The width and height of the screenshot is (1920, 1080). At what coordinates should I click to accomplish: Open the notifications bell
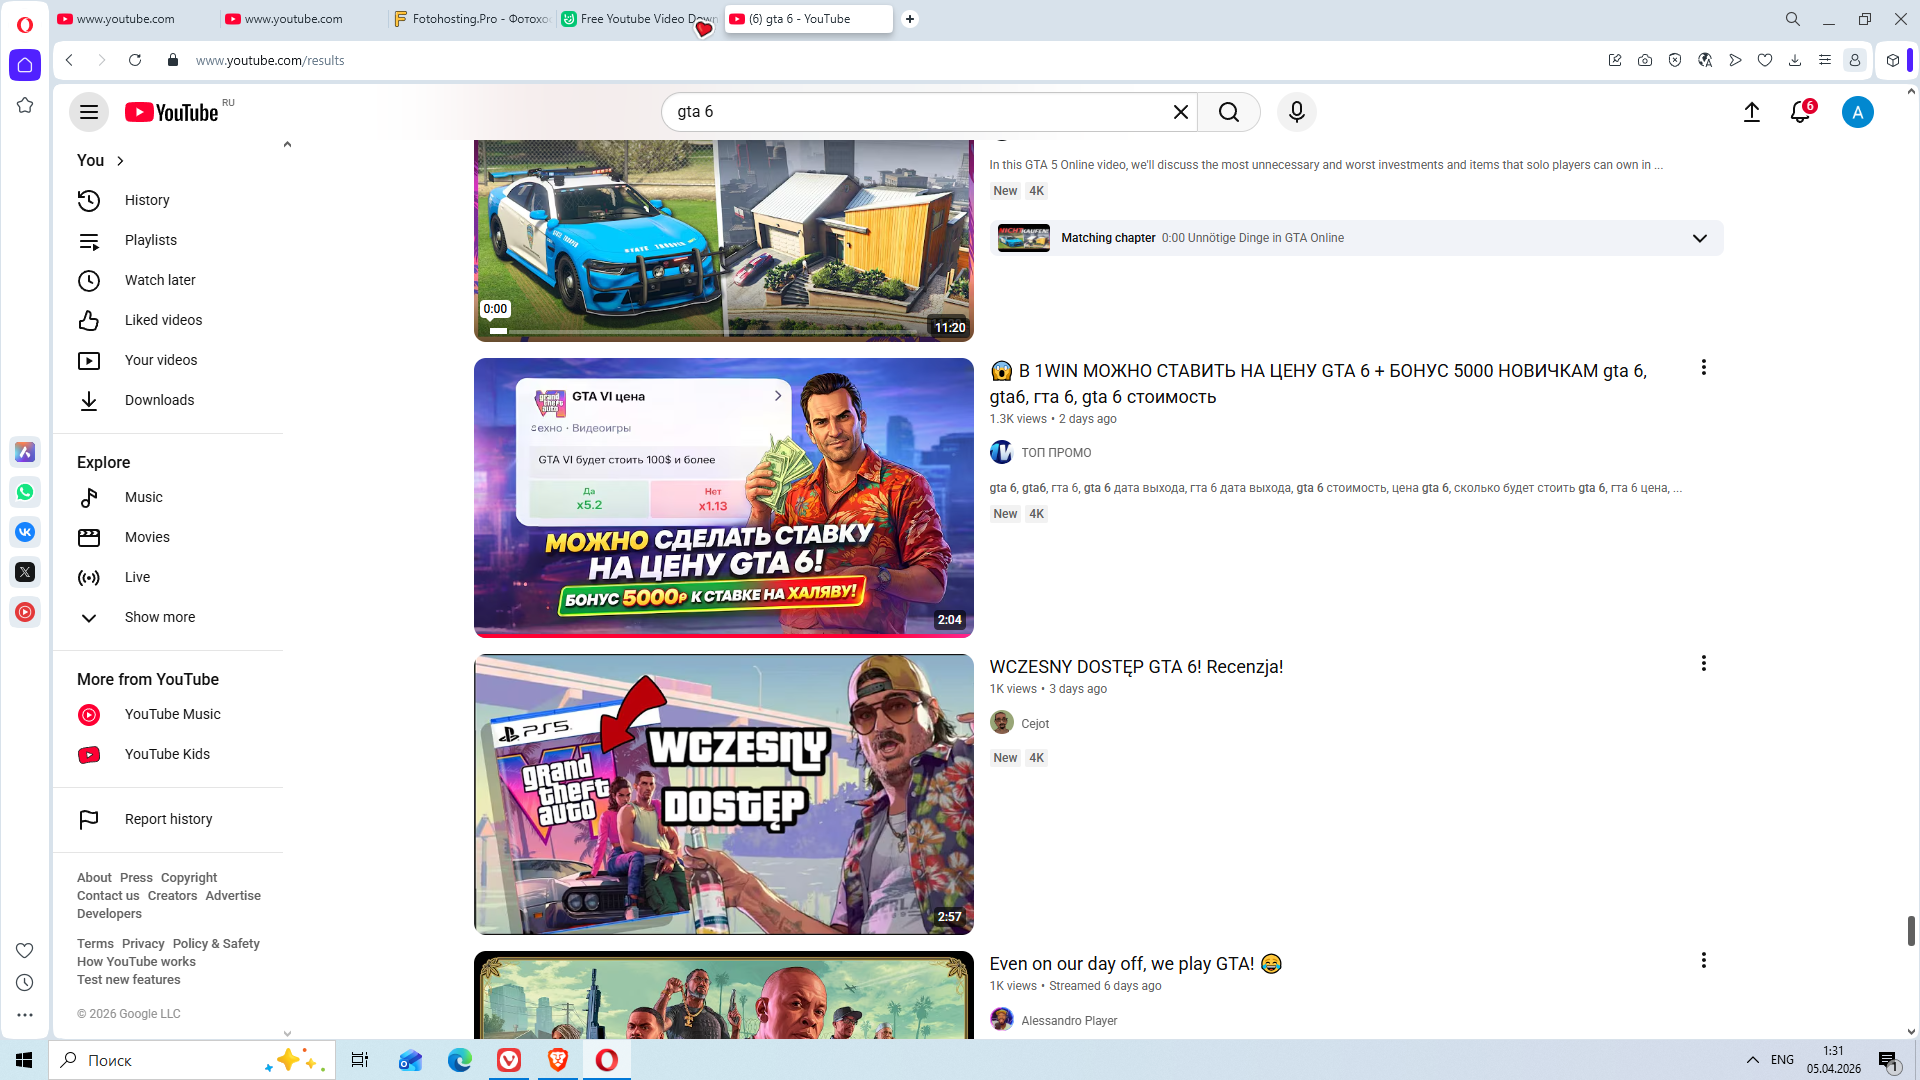[x=1800, y=112]
